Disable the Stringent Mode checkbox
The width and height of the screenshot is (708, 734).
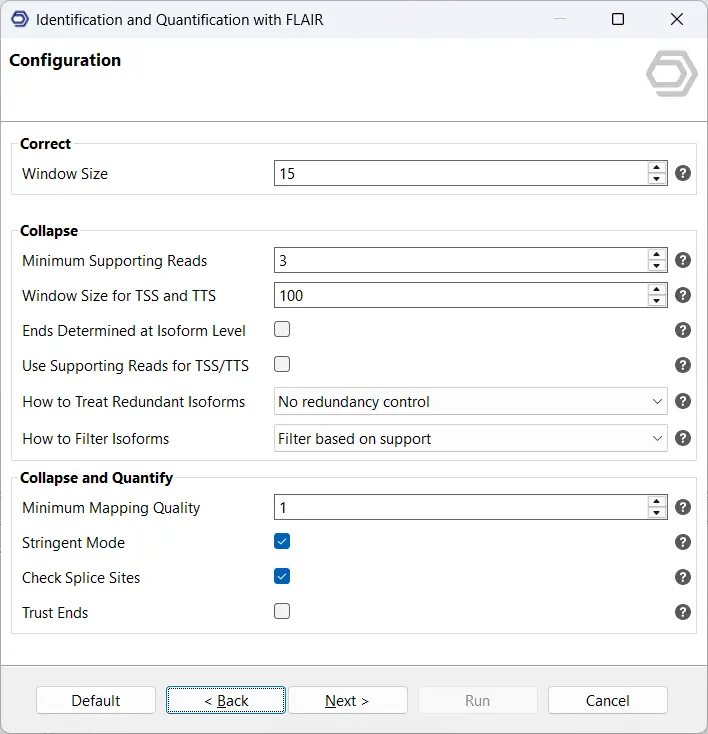pyautogui.click(x=282, y=542)
